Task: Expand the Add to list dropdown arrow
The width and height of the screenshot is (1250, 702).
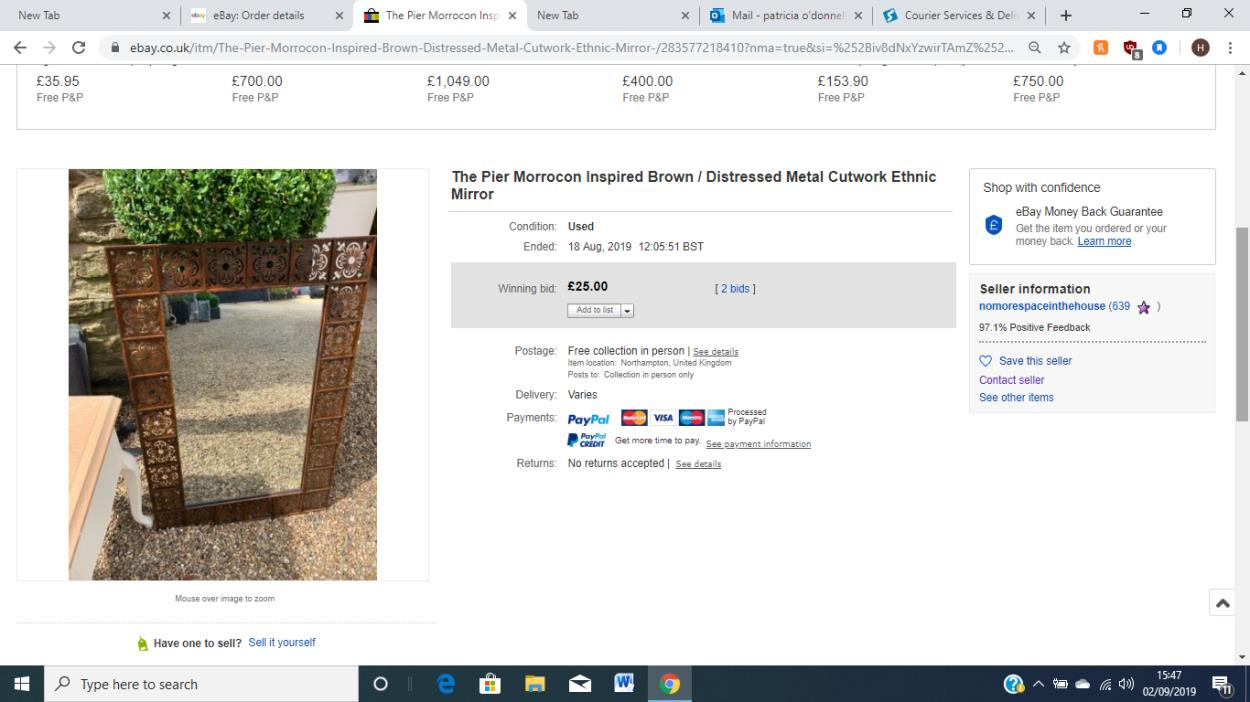Action: tap(627, 311)
